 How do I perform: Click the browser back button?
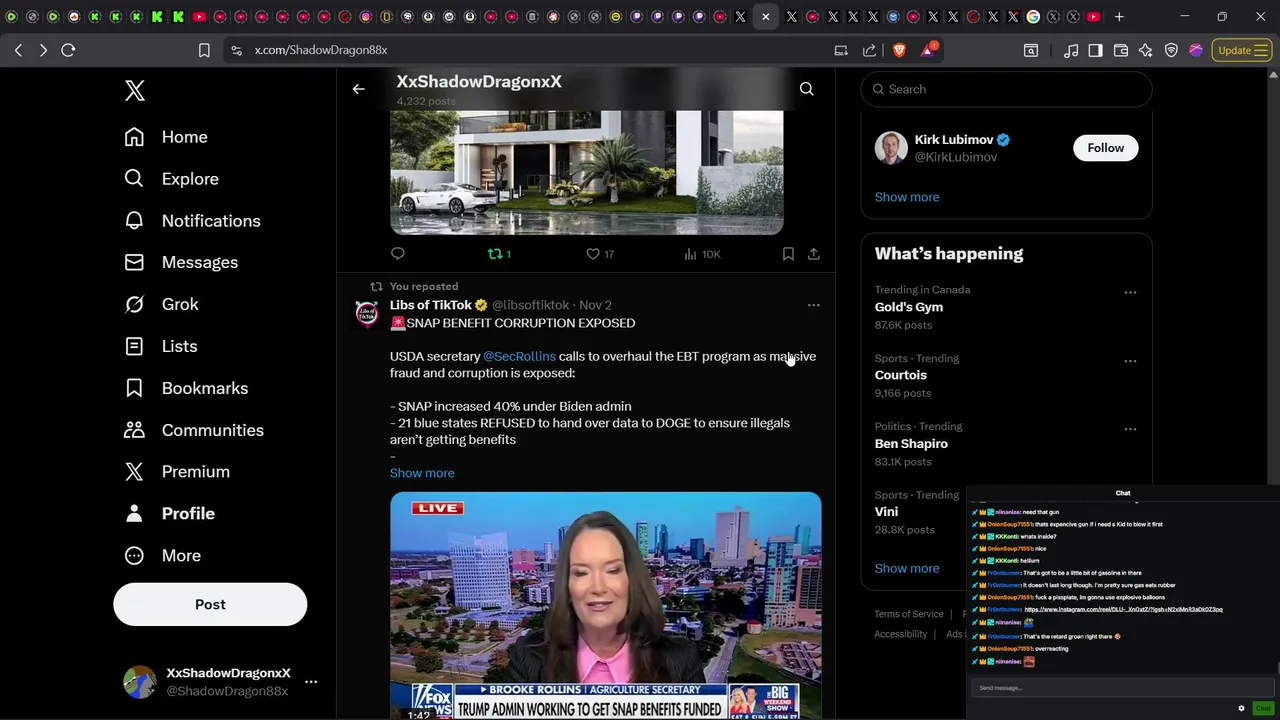18,50
